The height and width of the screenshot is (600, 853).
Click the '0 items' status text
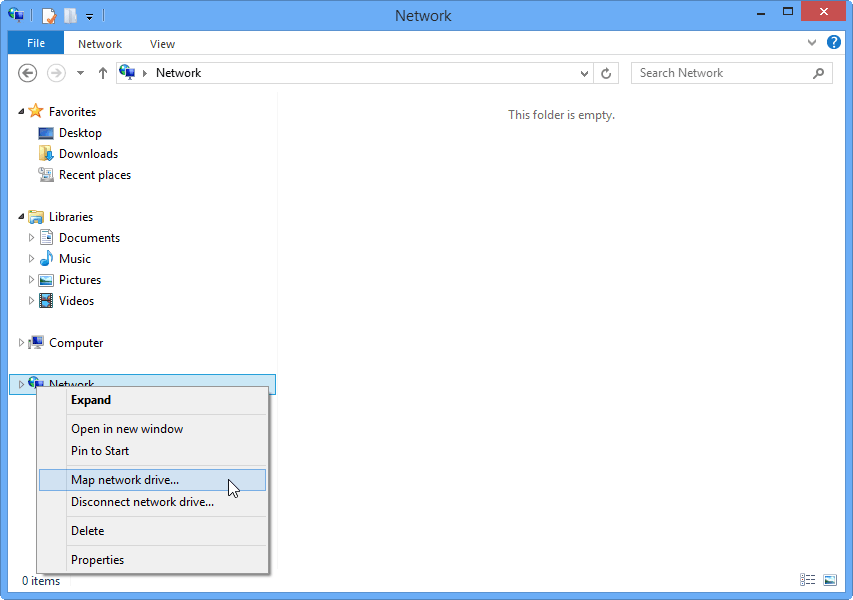point(41,581)
